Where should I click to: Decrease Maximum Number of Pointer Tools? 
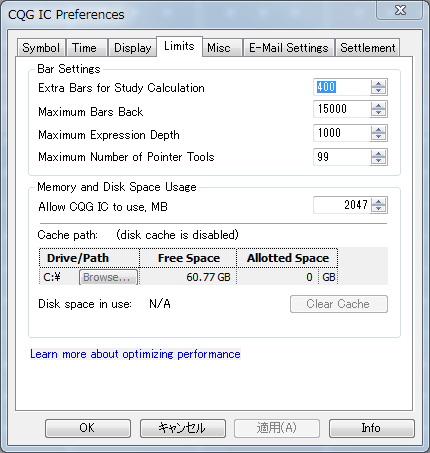pos(378,161)
